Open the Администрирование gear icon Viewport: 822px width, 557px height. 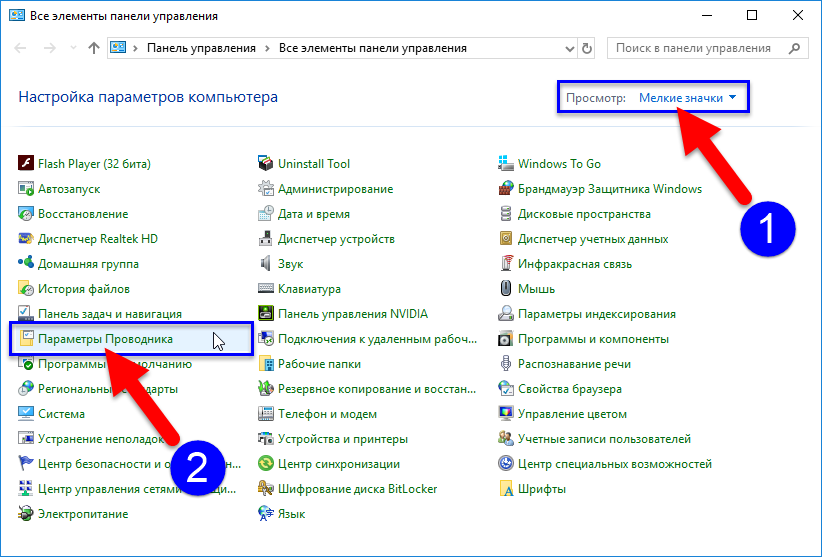coord(266,189)
